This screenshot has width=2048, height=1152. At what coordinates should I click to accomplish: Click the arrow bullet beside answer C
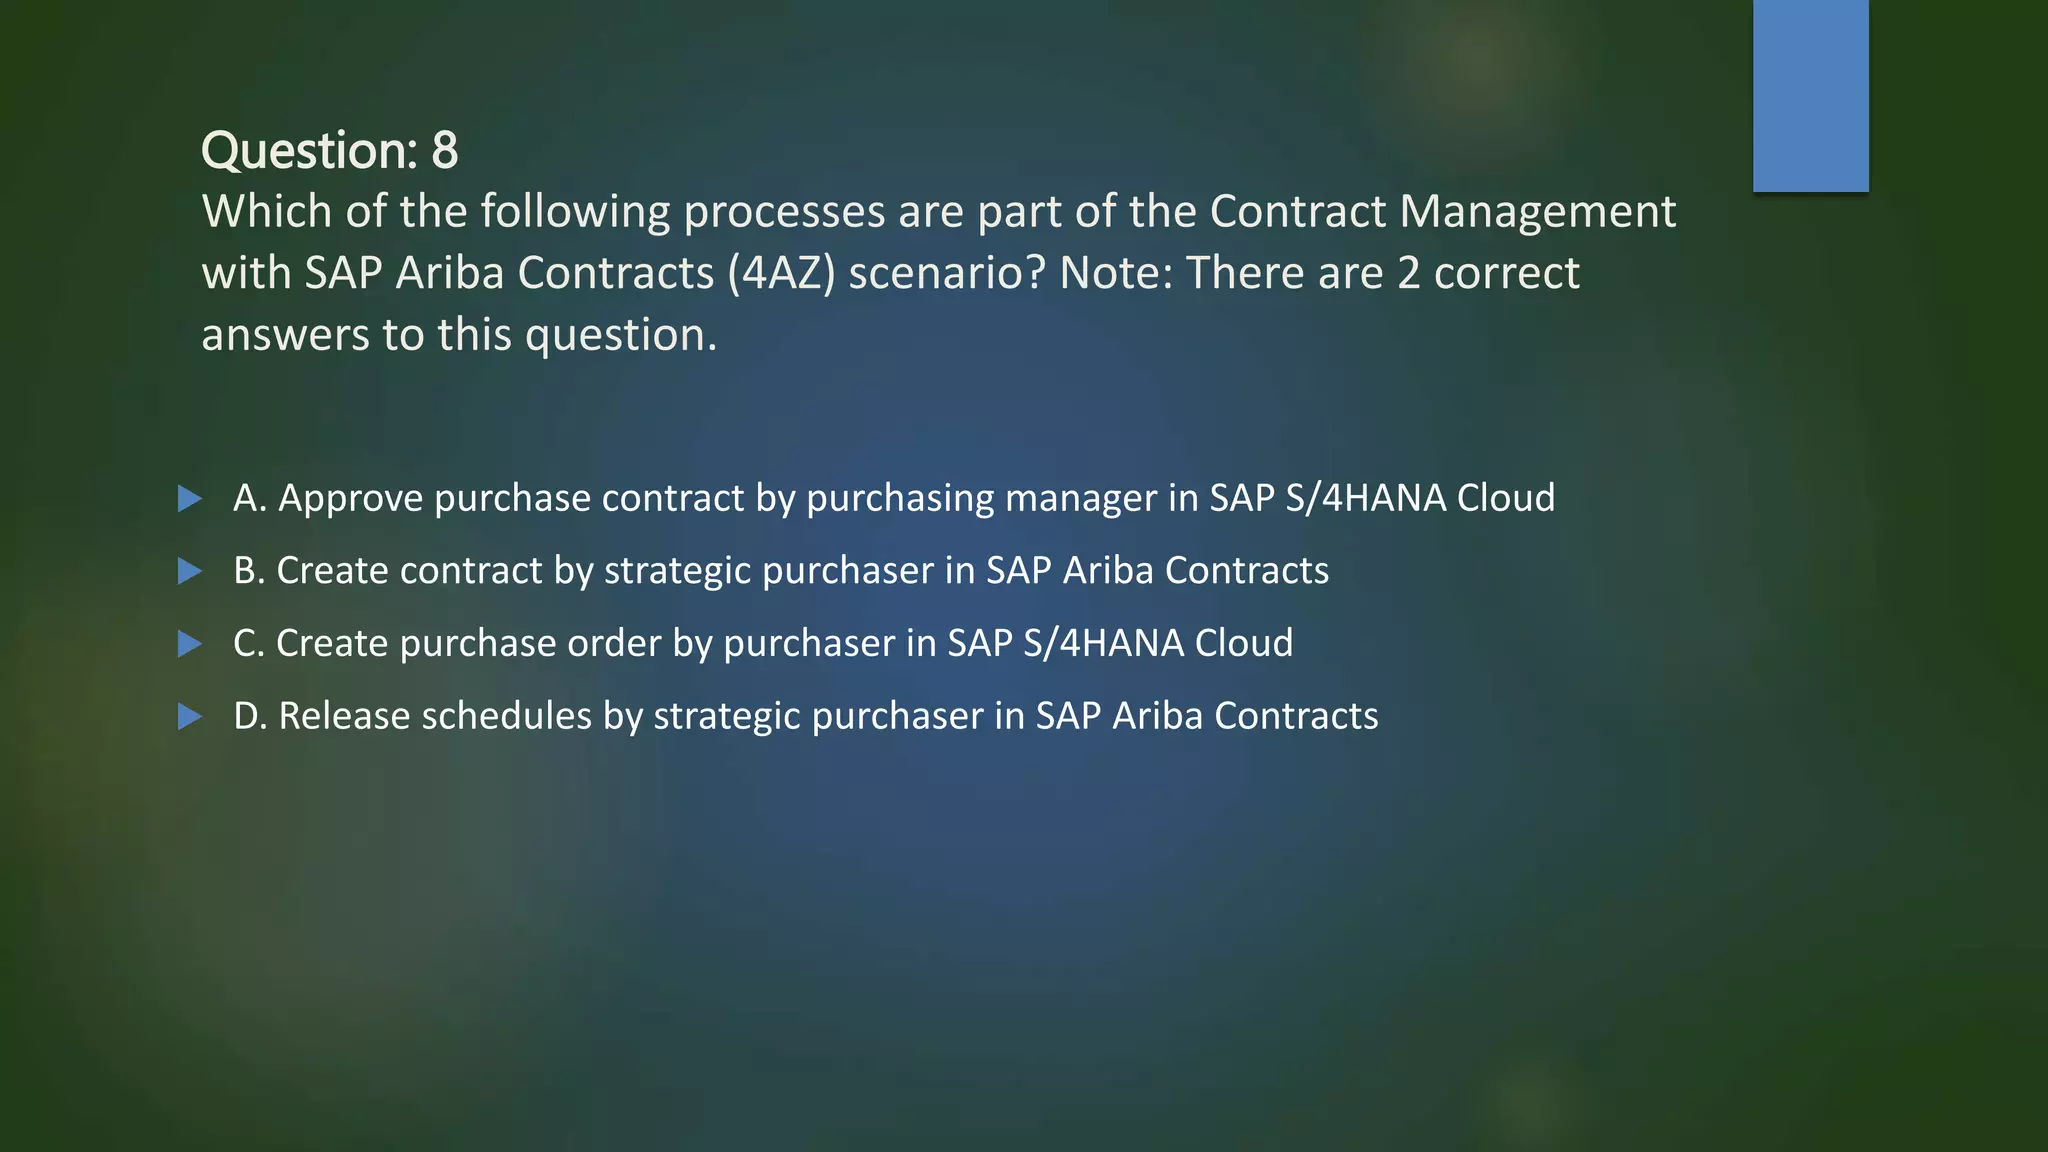[190, 644]
